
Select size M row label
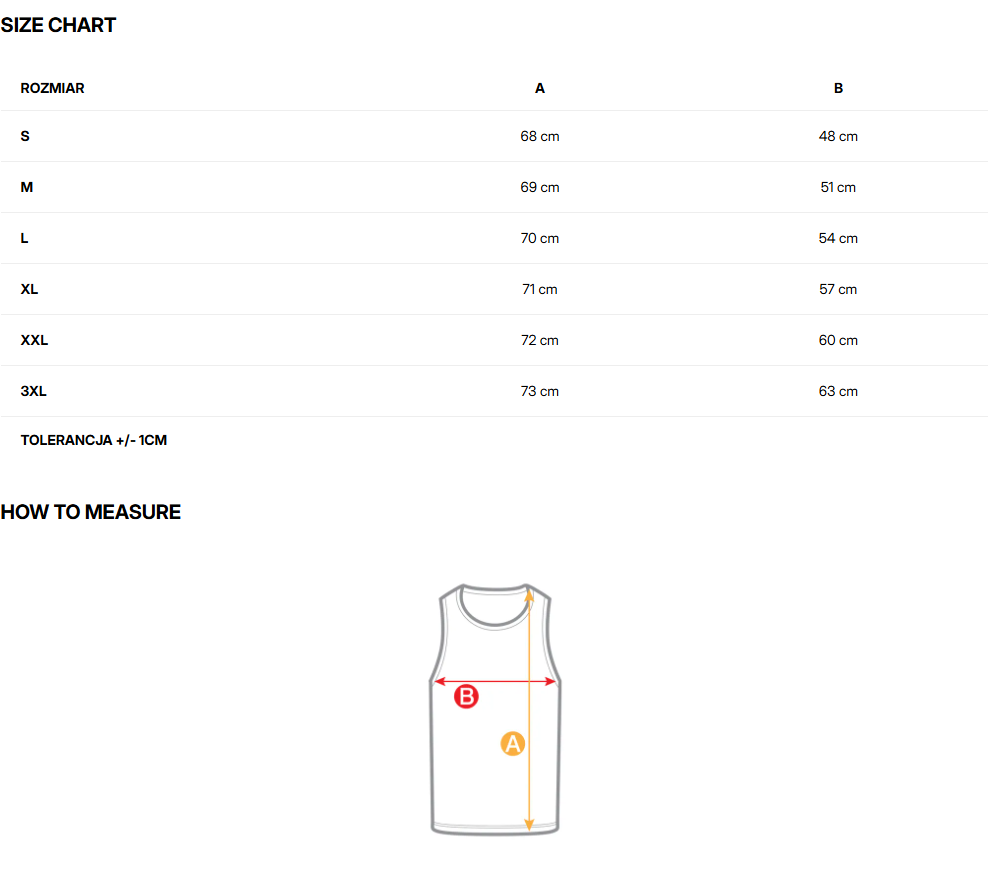point(27,187)
